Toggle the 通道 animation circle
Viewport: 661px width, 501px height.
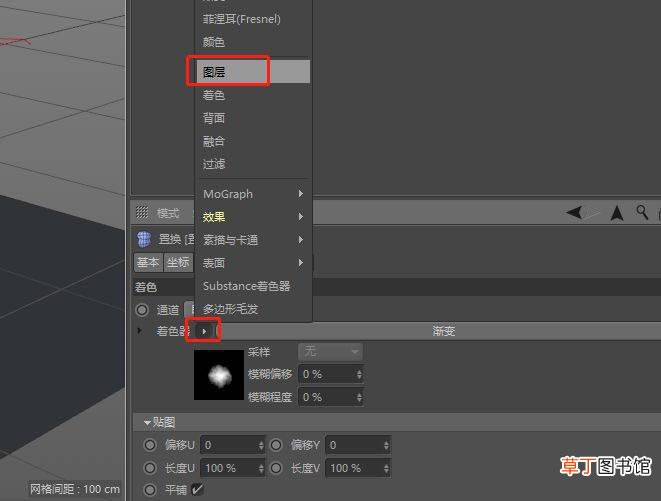pyautogui.click(x=142, y=310)
